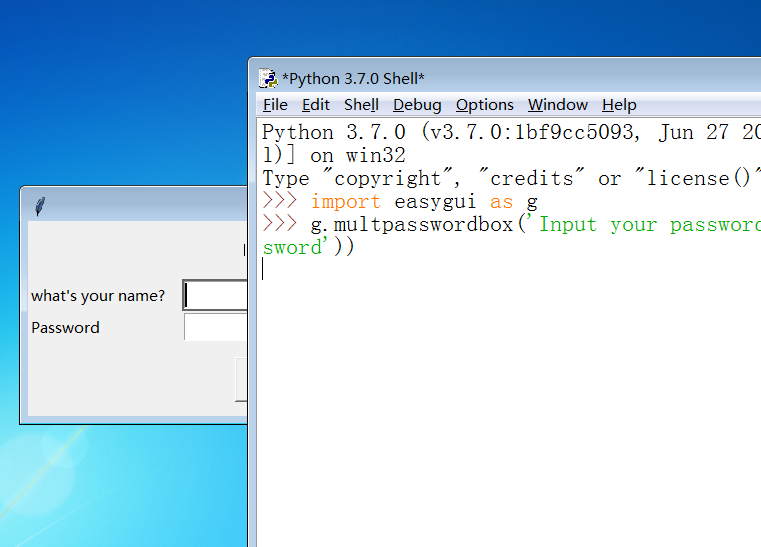Focus the Password input field
Image resolution: width=761 pixels, height=547 pixels.
(x=215, y=327)
